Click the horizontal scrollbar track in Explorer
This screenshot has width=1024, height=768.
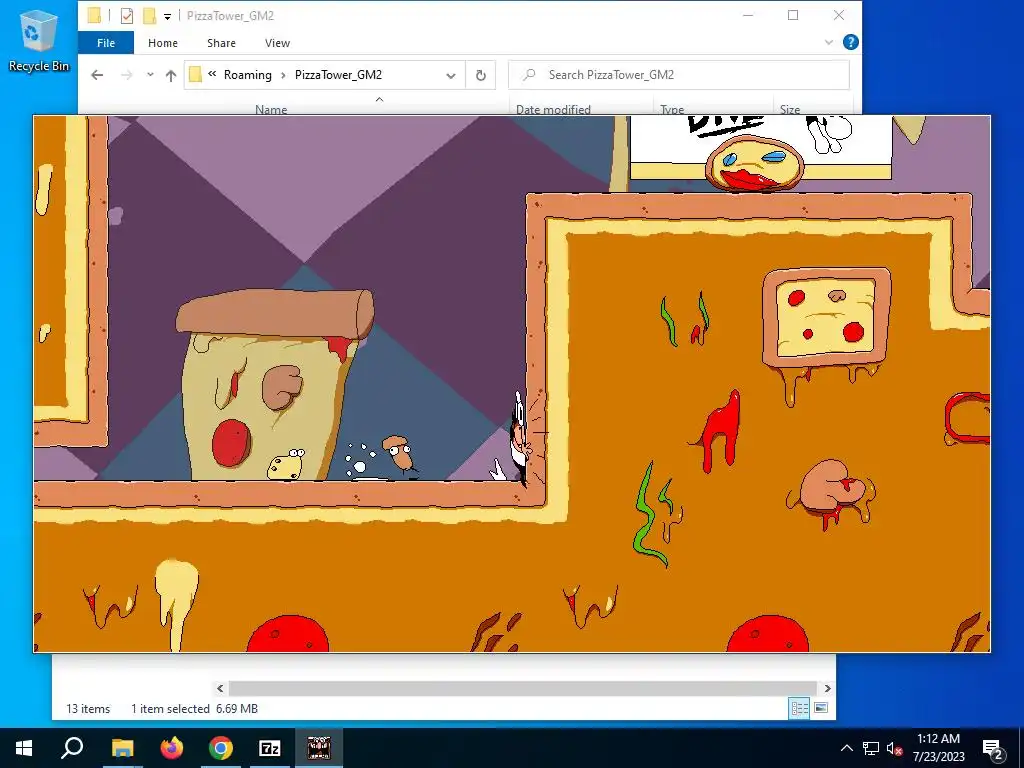tap(523, 688)
